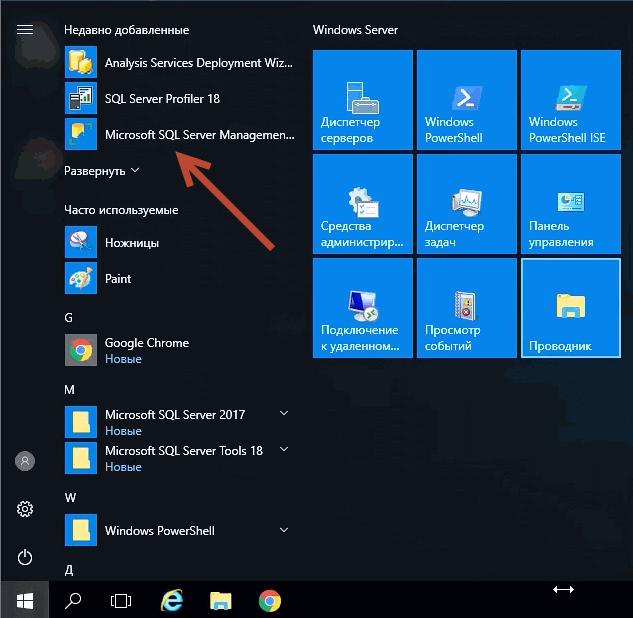The height and width of the screenshot is (618, 633).
Task: Open the Проводник tile
Action: click(571, 308)
